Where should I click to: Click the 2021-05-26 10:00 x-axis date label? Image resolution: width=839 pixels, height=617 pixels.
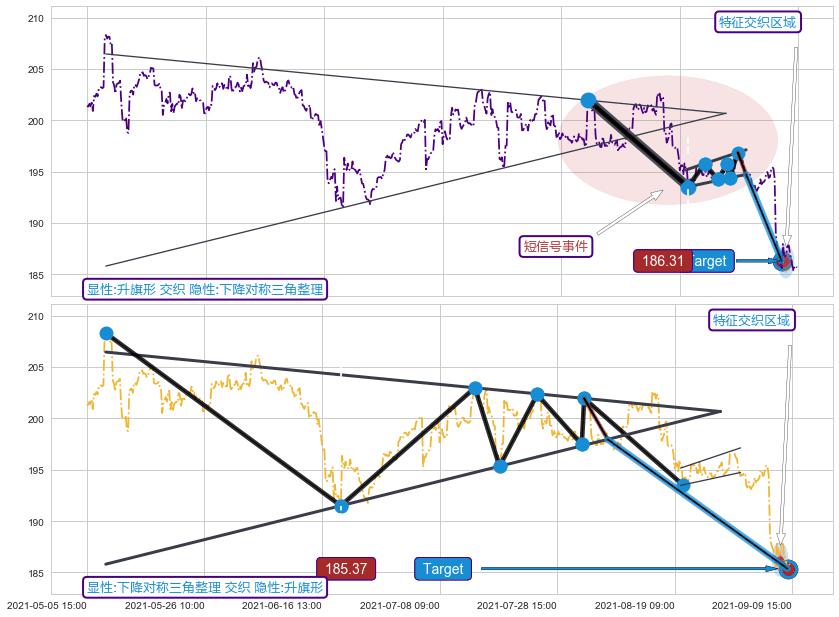[x=165, y=605]
